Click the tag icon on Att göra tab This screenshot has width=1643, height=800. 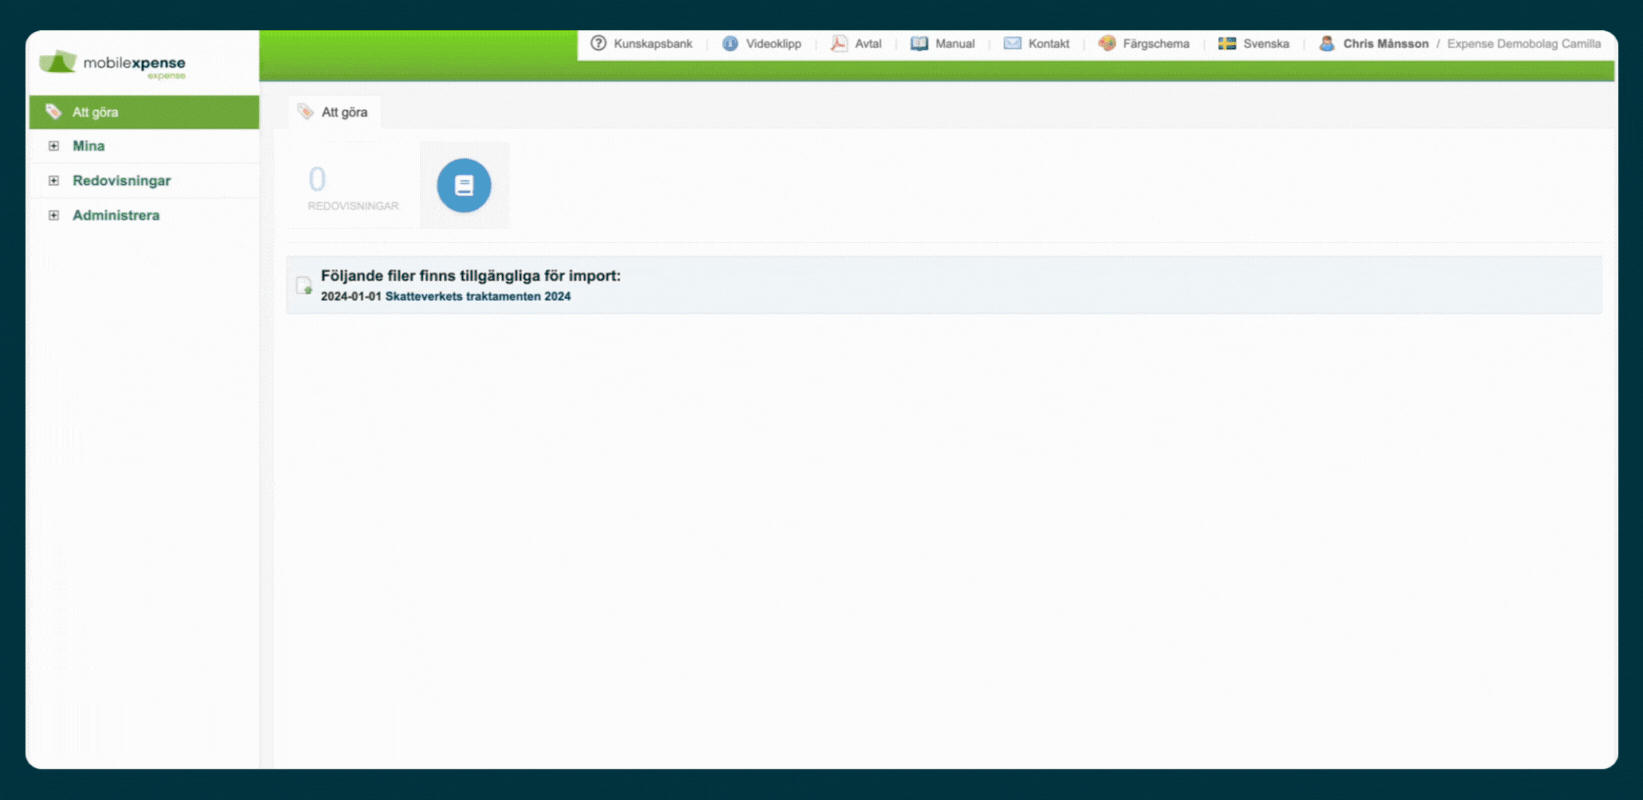305,111
